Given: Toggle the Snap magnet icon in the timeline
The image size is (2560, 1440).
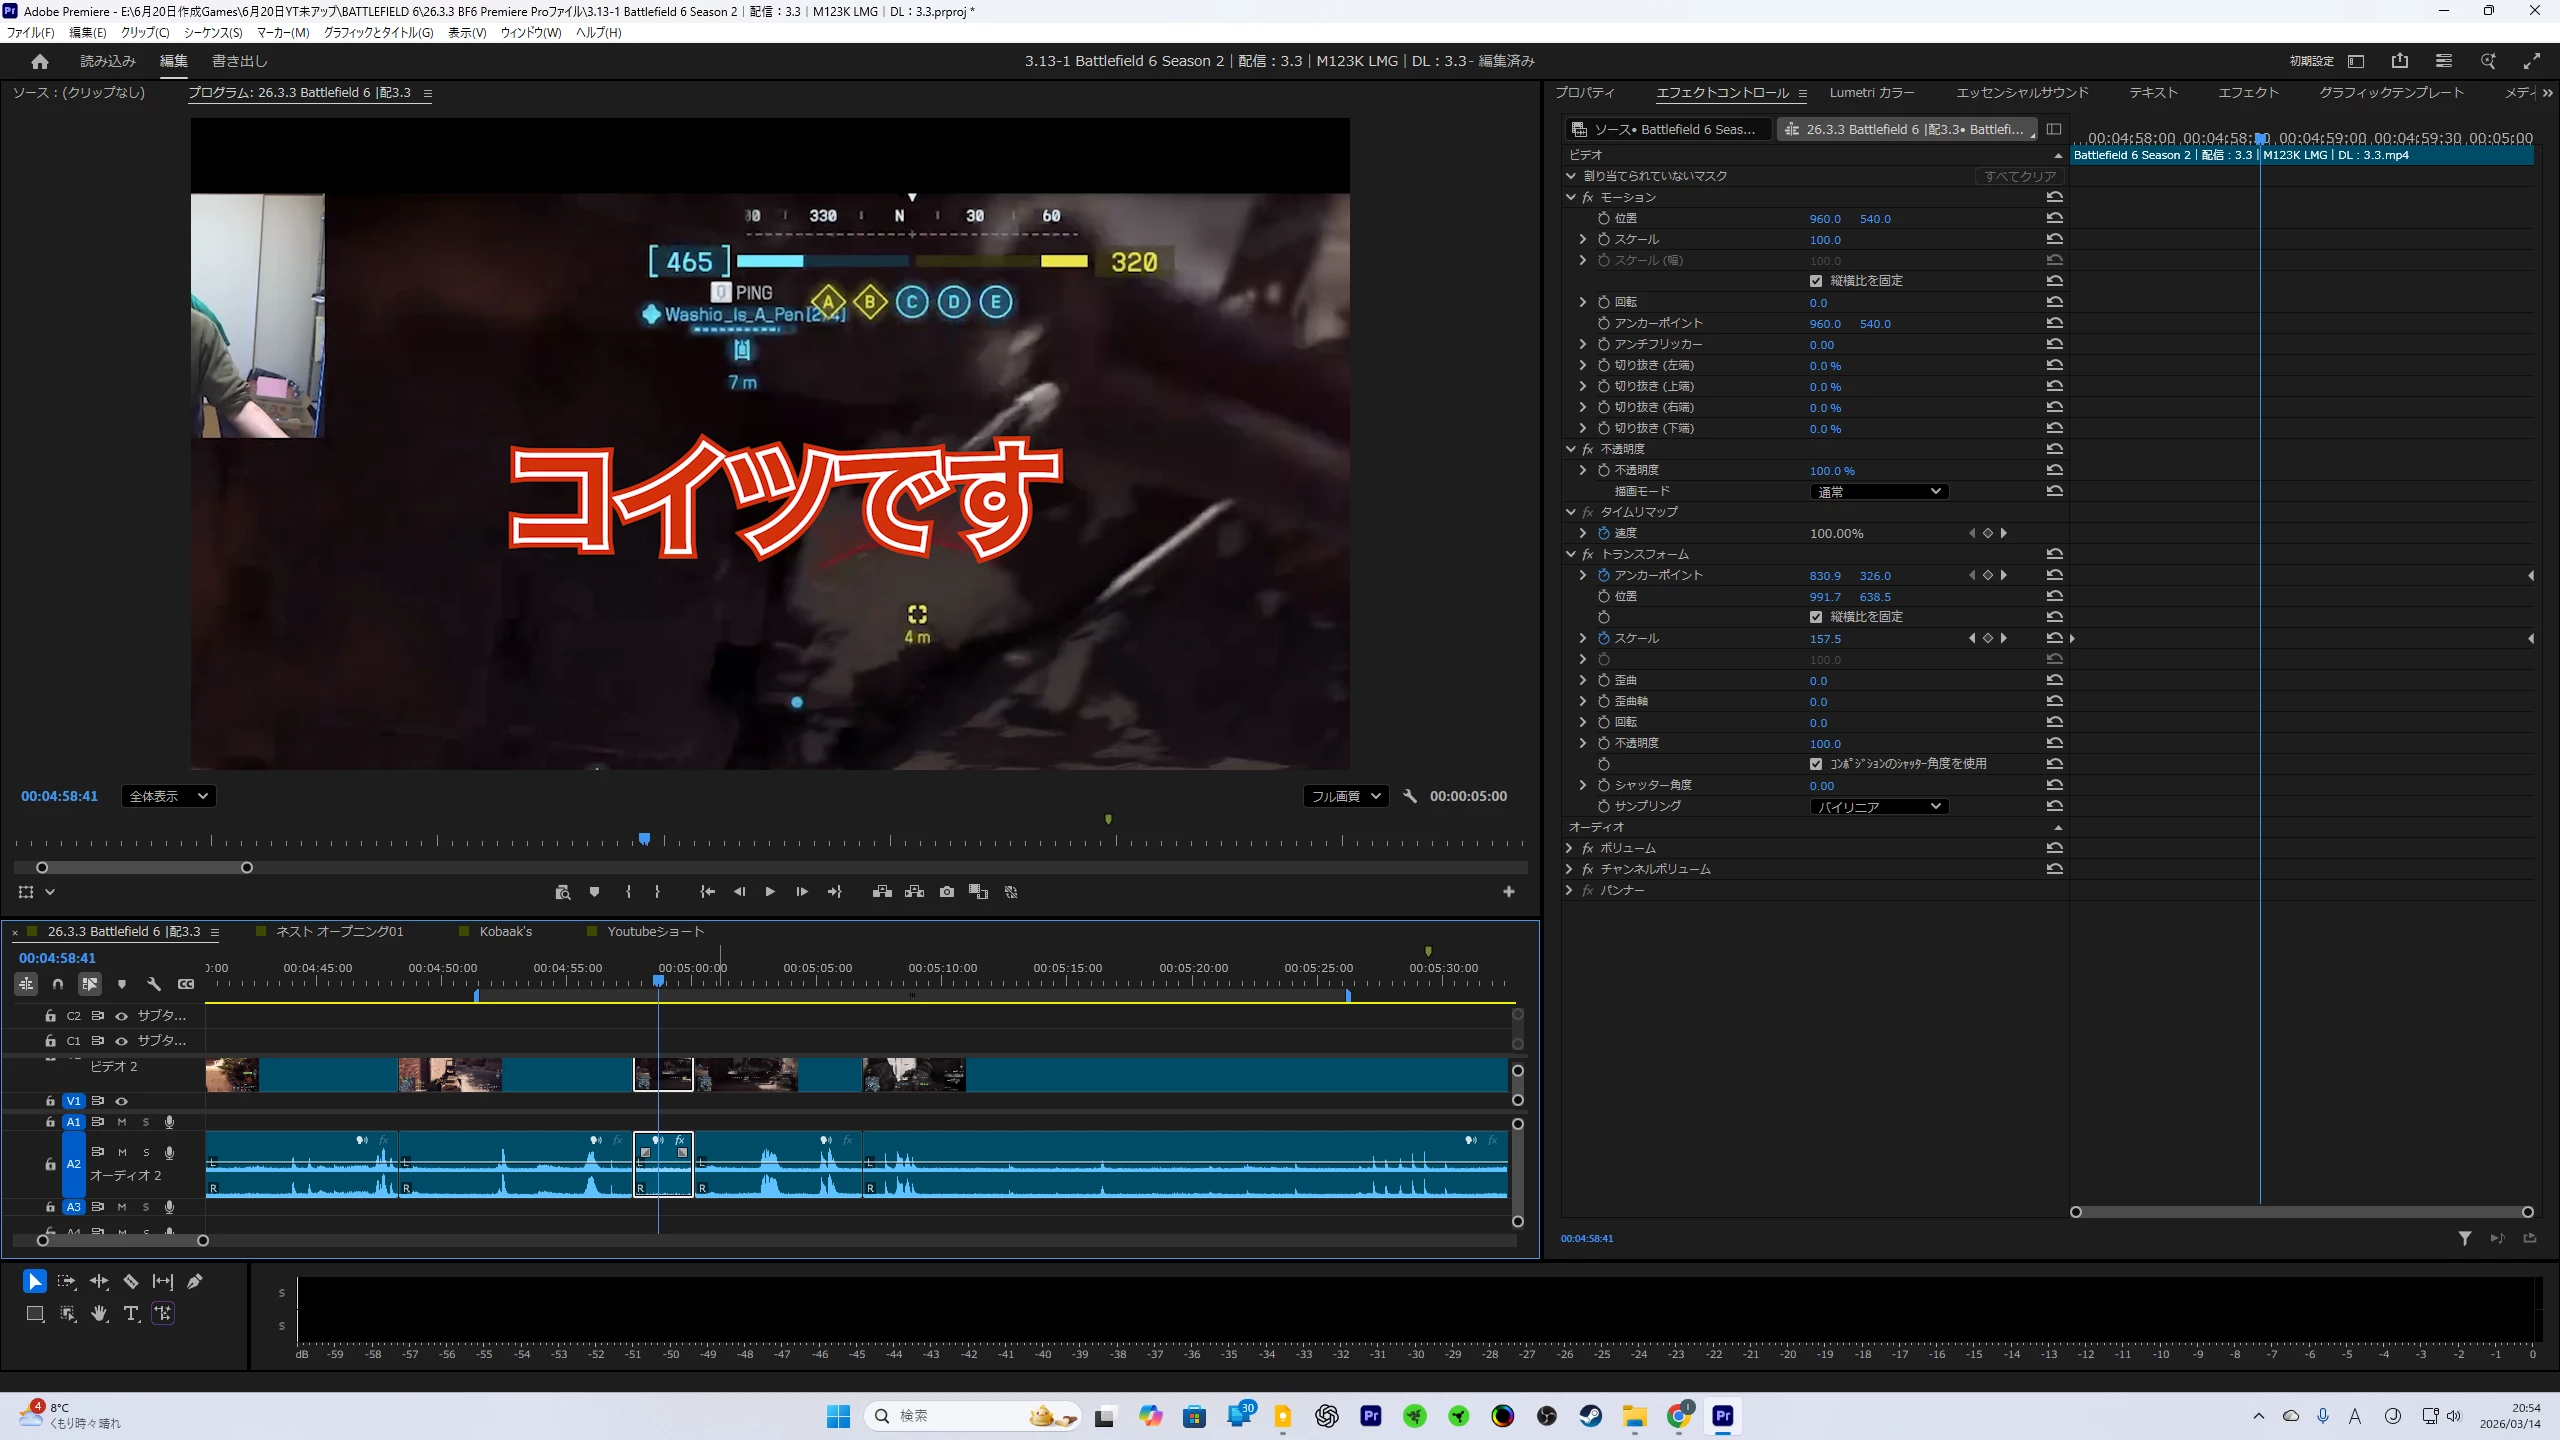Looking at the screenshot, I should coord(58,984).
